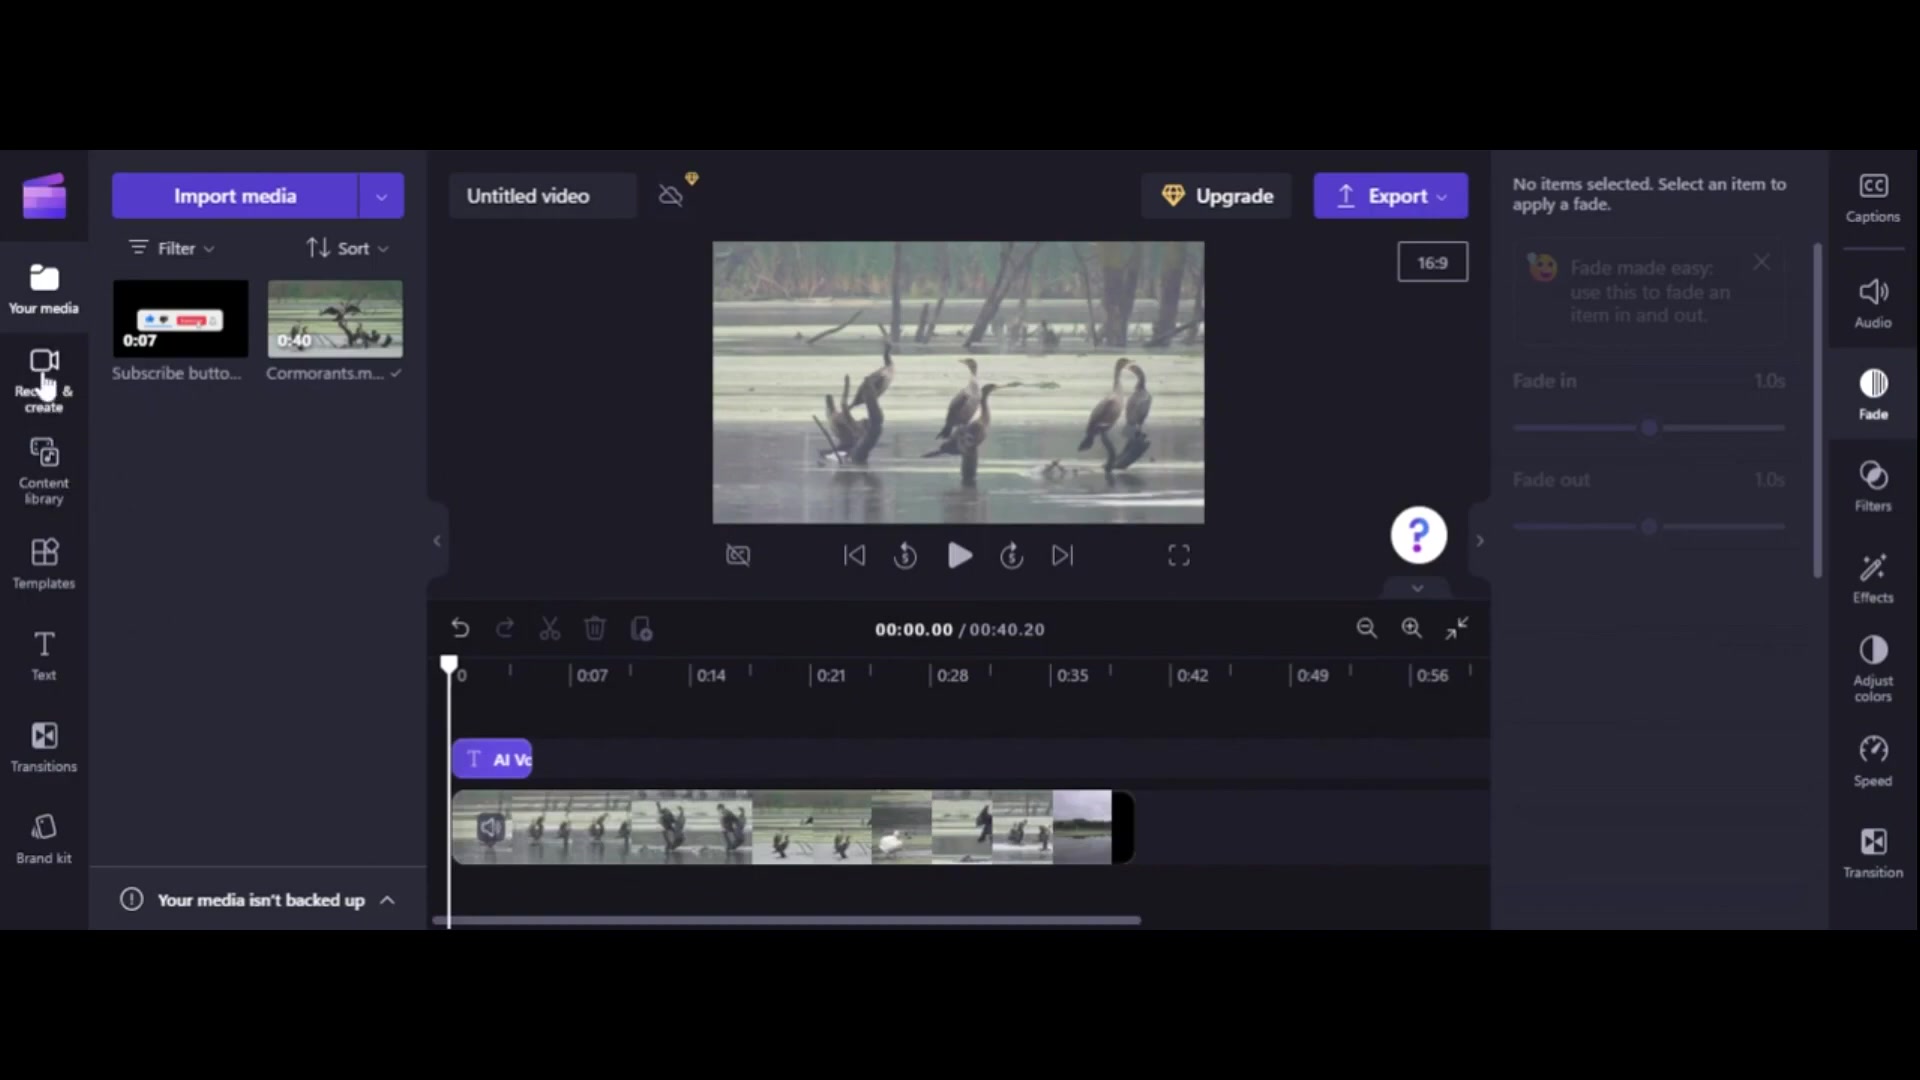Mute the video clip audio
The width and height of the screenshot is (1920, 1080).
tap(490, 828)
